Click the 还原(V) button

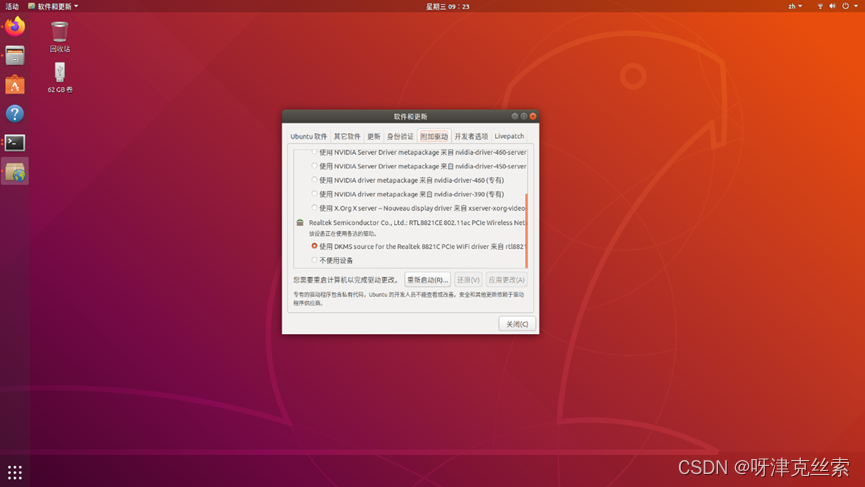[x=468, y=280]
